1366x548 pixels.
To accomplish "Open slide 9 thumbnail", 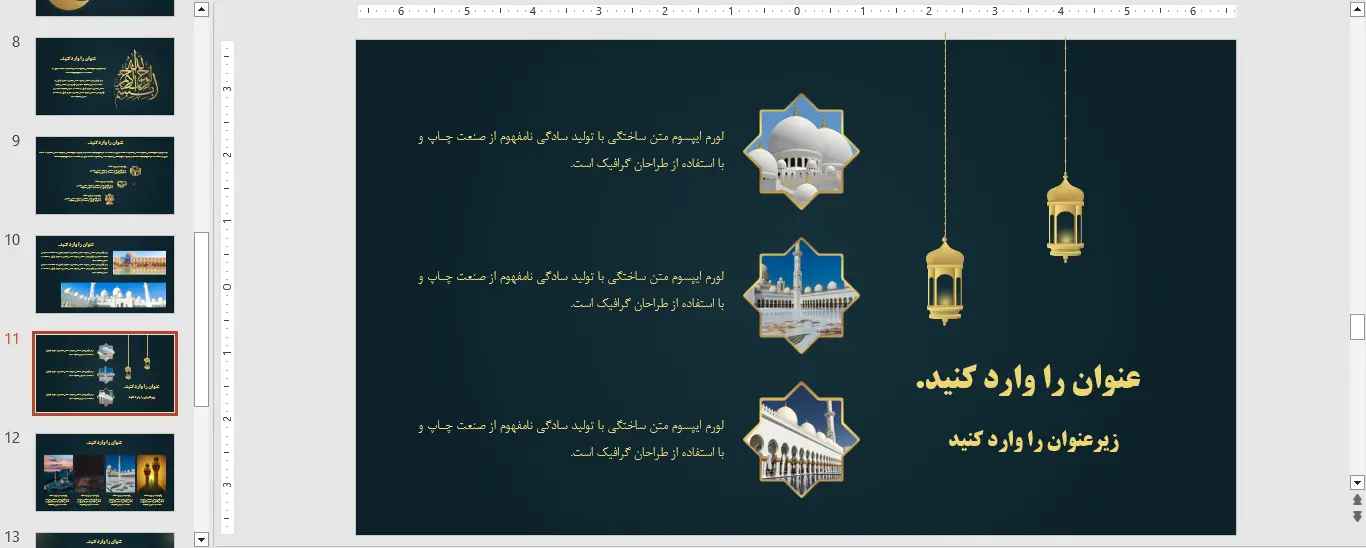I will tap(105, 175).
